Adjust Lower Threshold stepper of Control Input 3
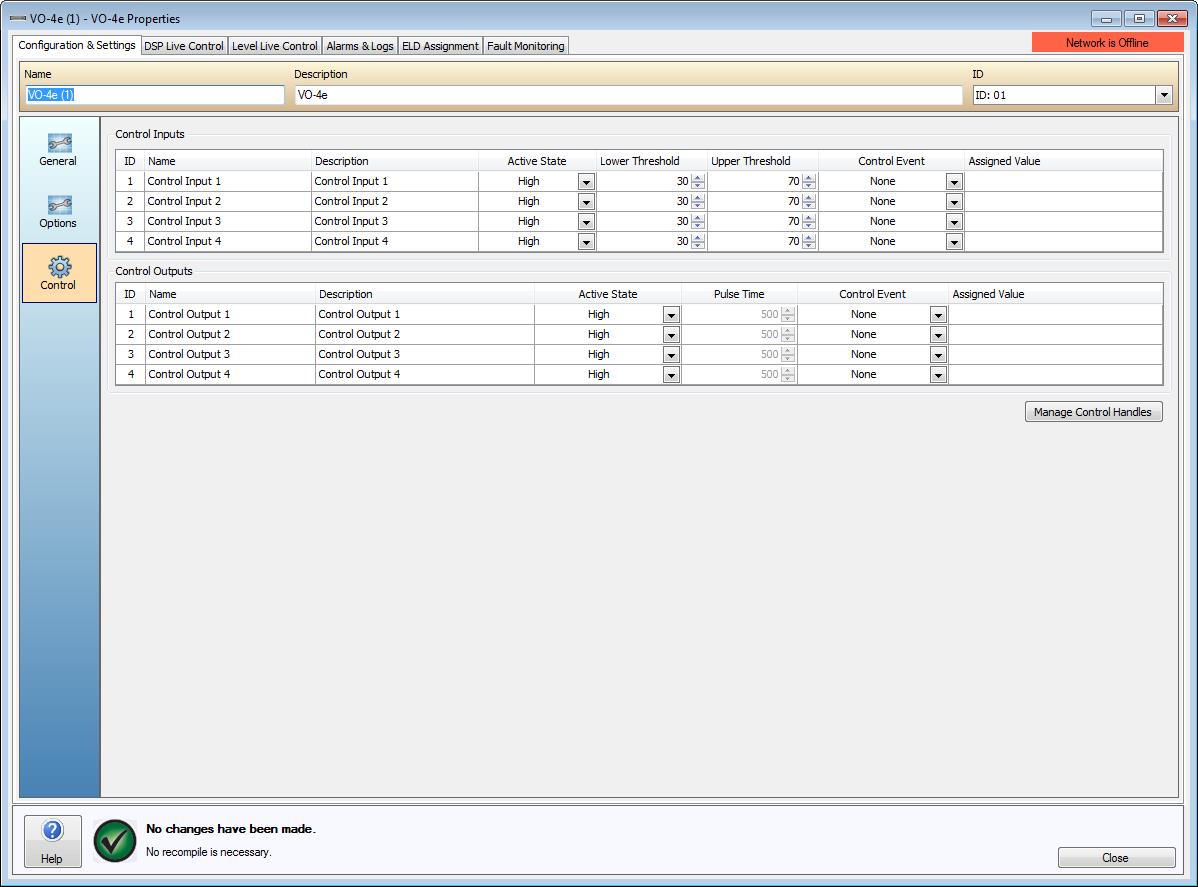This screenshot has height=887, width=1198. click(698, 222)
